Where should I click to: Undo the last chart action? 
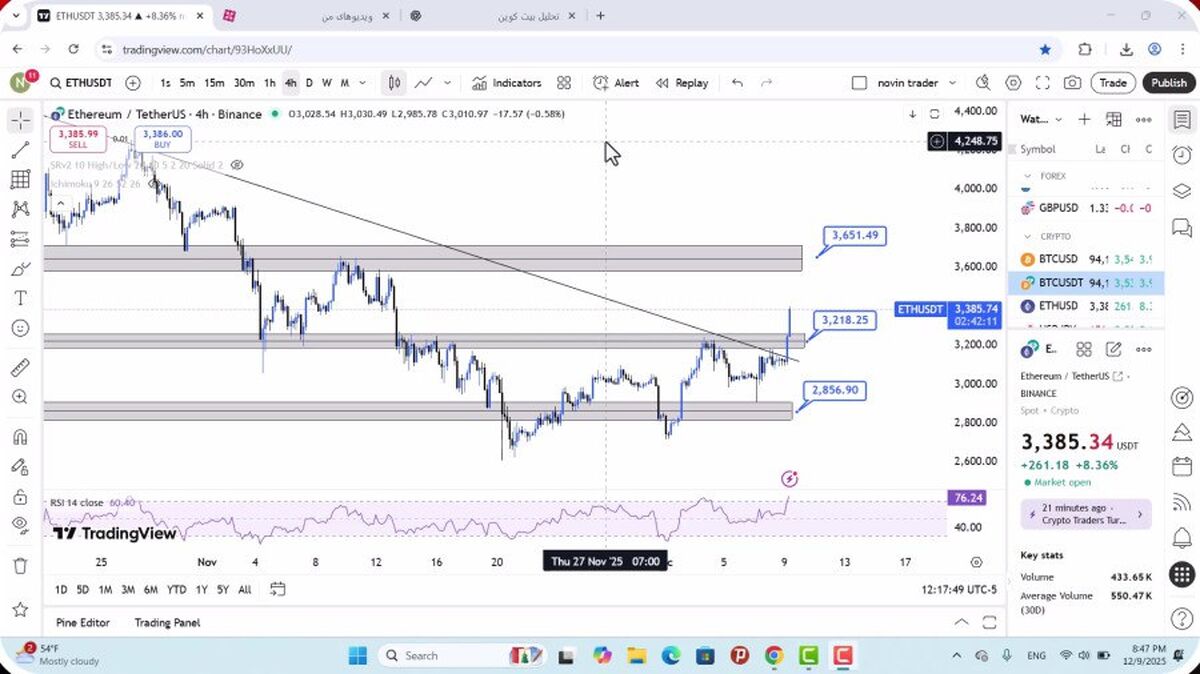[x=737, y=83]
